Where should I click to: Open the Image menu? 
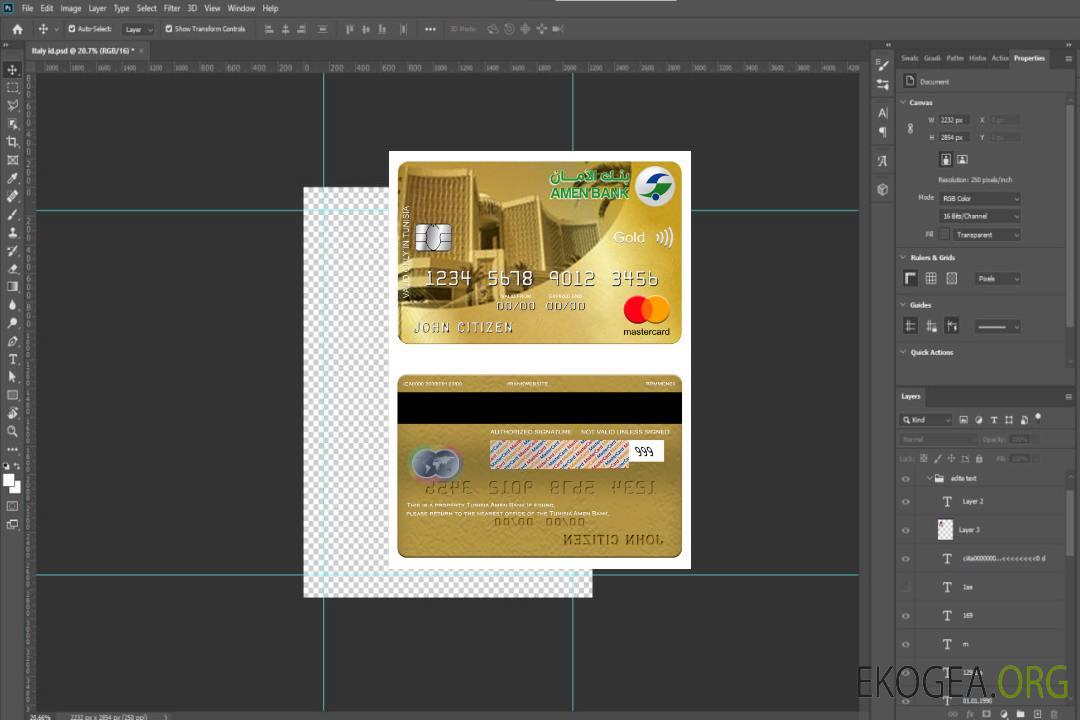pos(71,8)
